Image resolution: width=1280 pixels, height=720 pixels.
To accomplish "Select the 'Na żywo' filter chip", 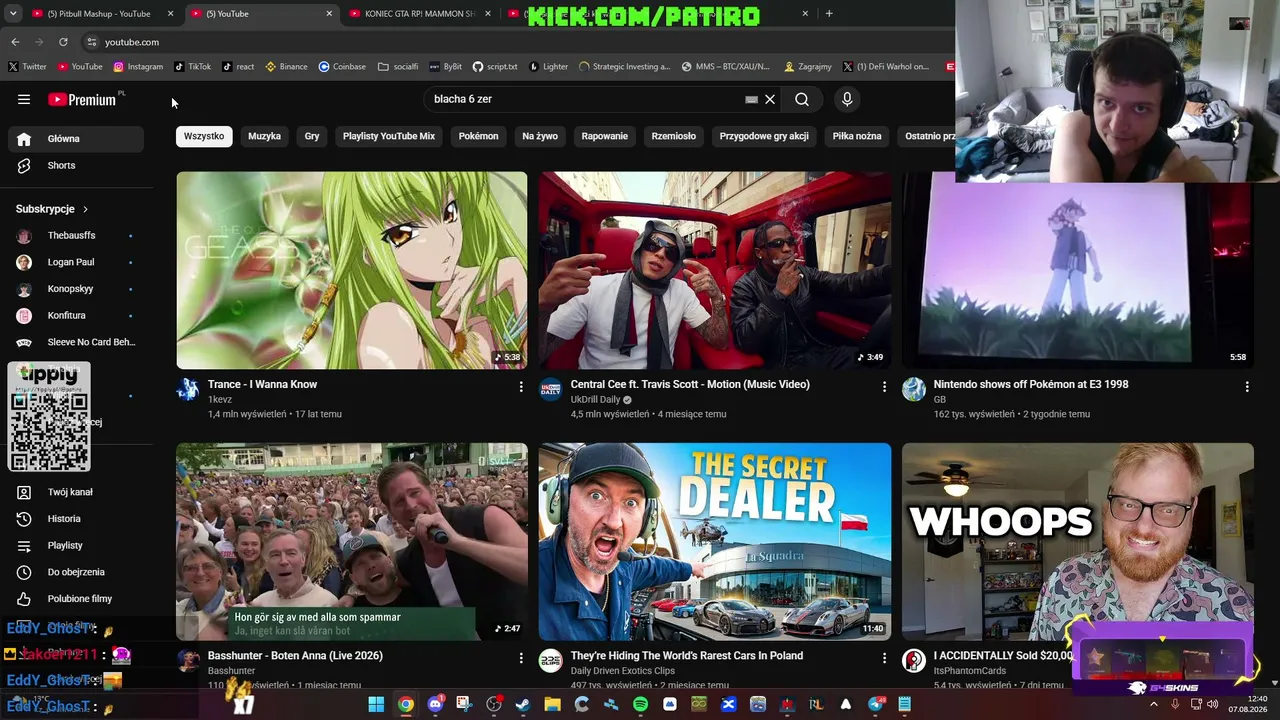I will click(x=540, y=136).
